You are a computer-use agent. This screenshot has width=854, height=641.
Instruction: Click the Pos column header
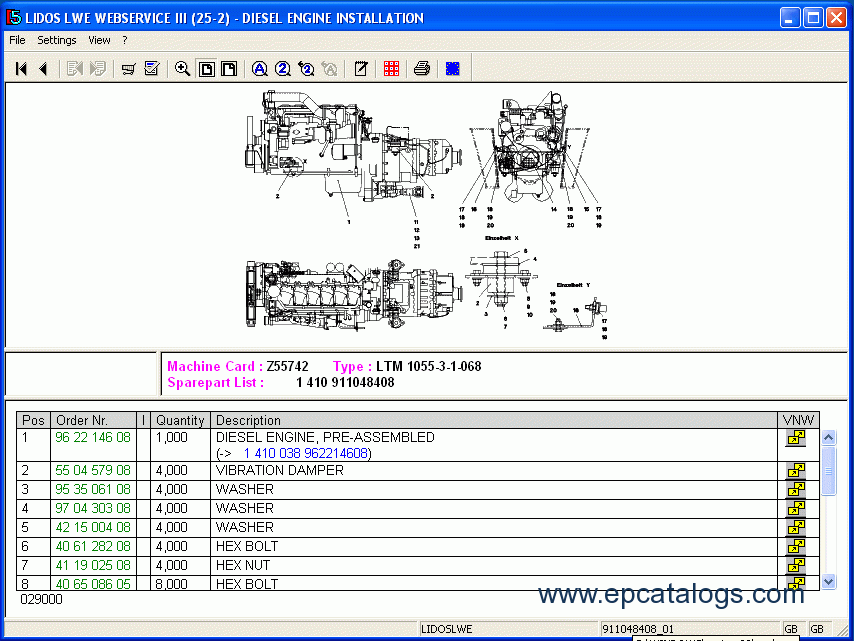click(33, 420)
